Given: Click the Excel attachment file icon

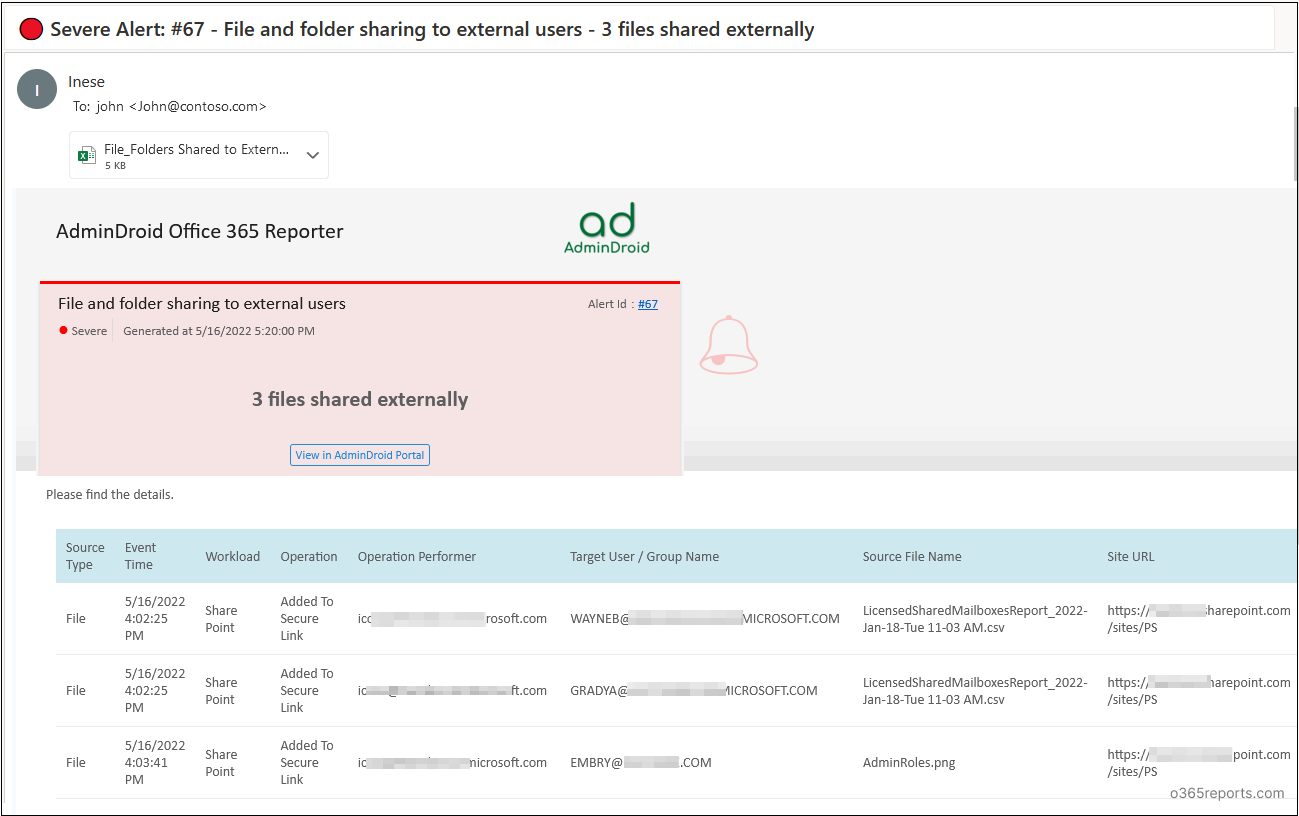Looking at the screenshot, I should 86,154.
